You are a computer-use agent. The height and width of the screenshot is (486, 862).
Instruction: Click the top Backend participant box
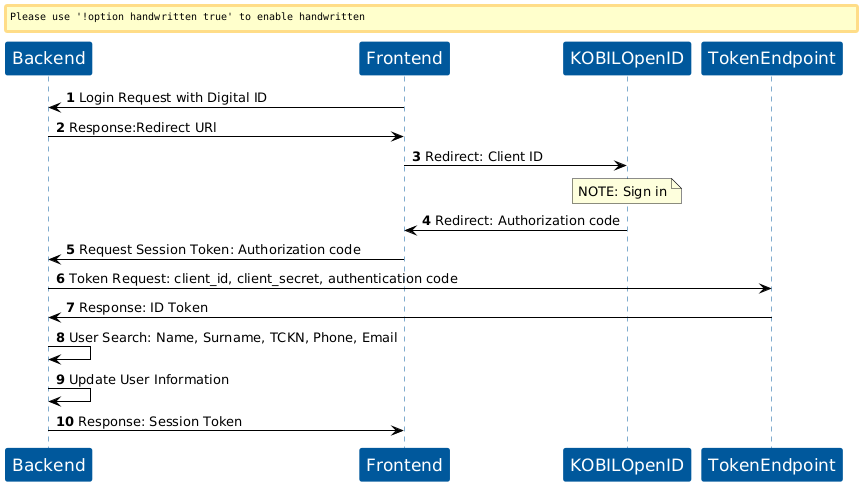(x=48, y=58)
